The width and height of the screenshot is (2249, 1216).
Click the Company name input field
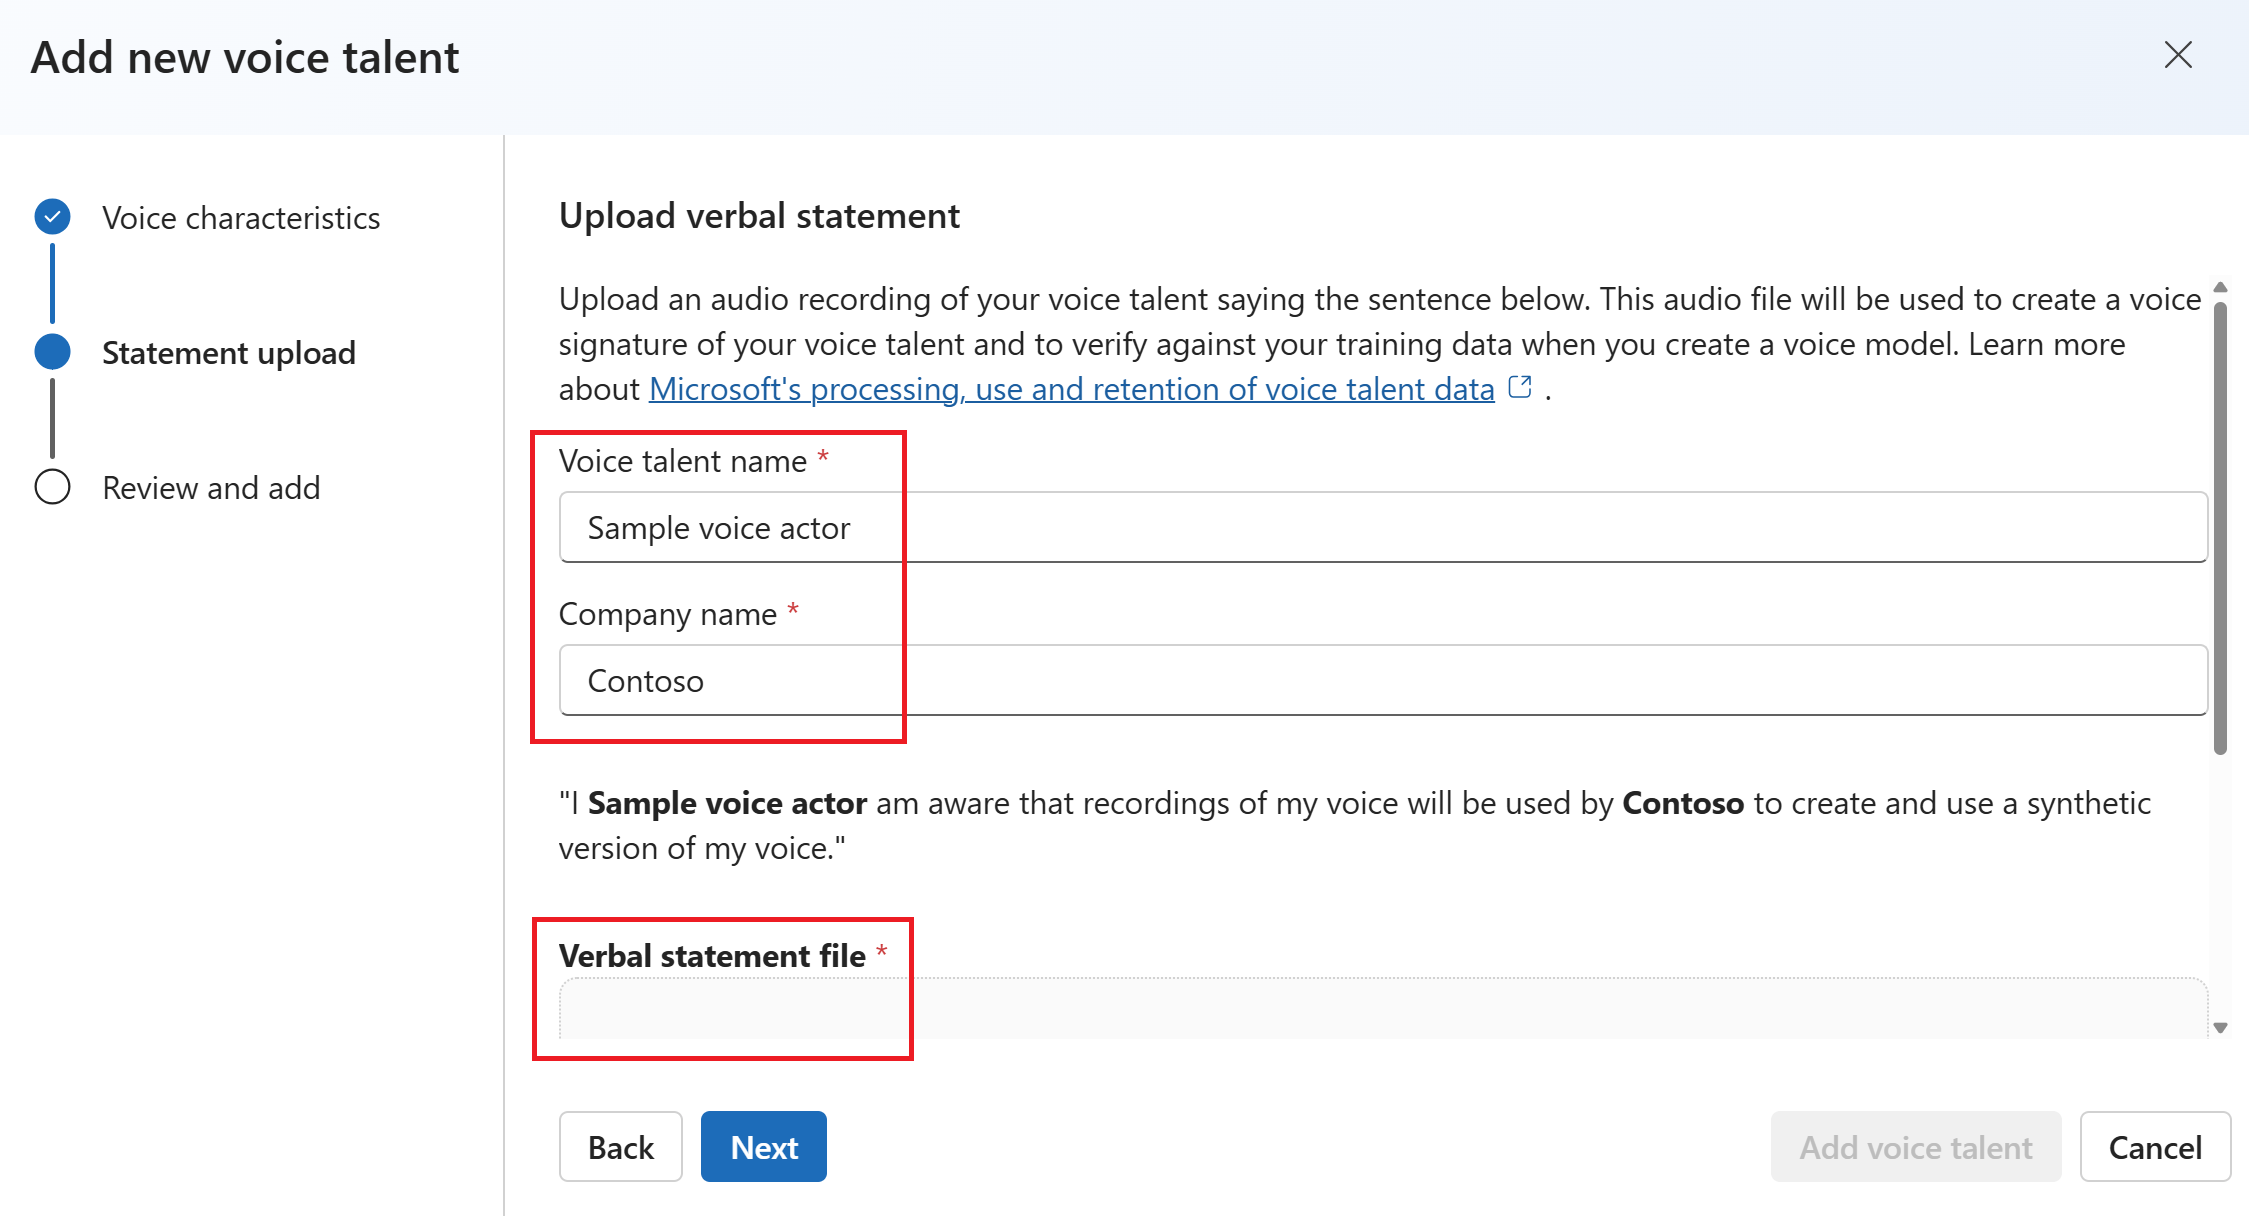pyautogui.click(x=1382, y=680)
